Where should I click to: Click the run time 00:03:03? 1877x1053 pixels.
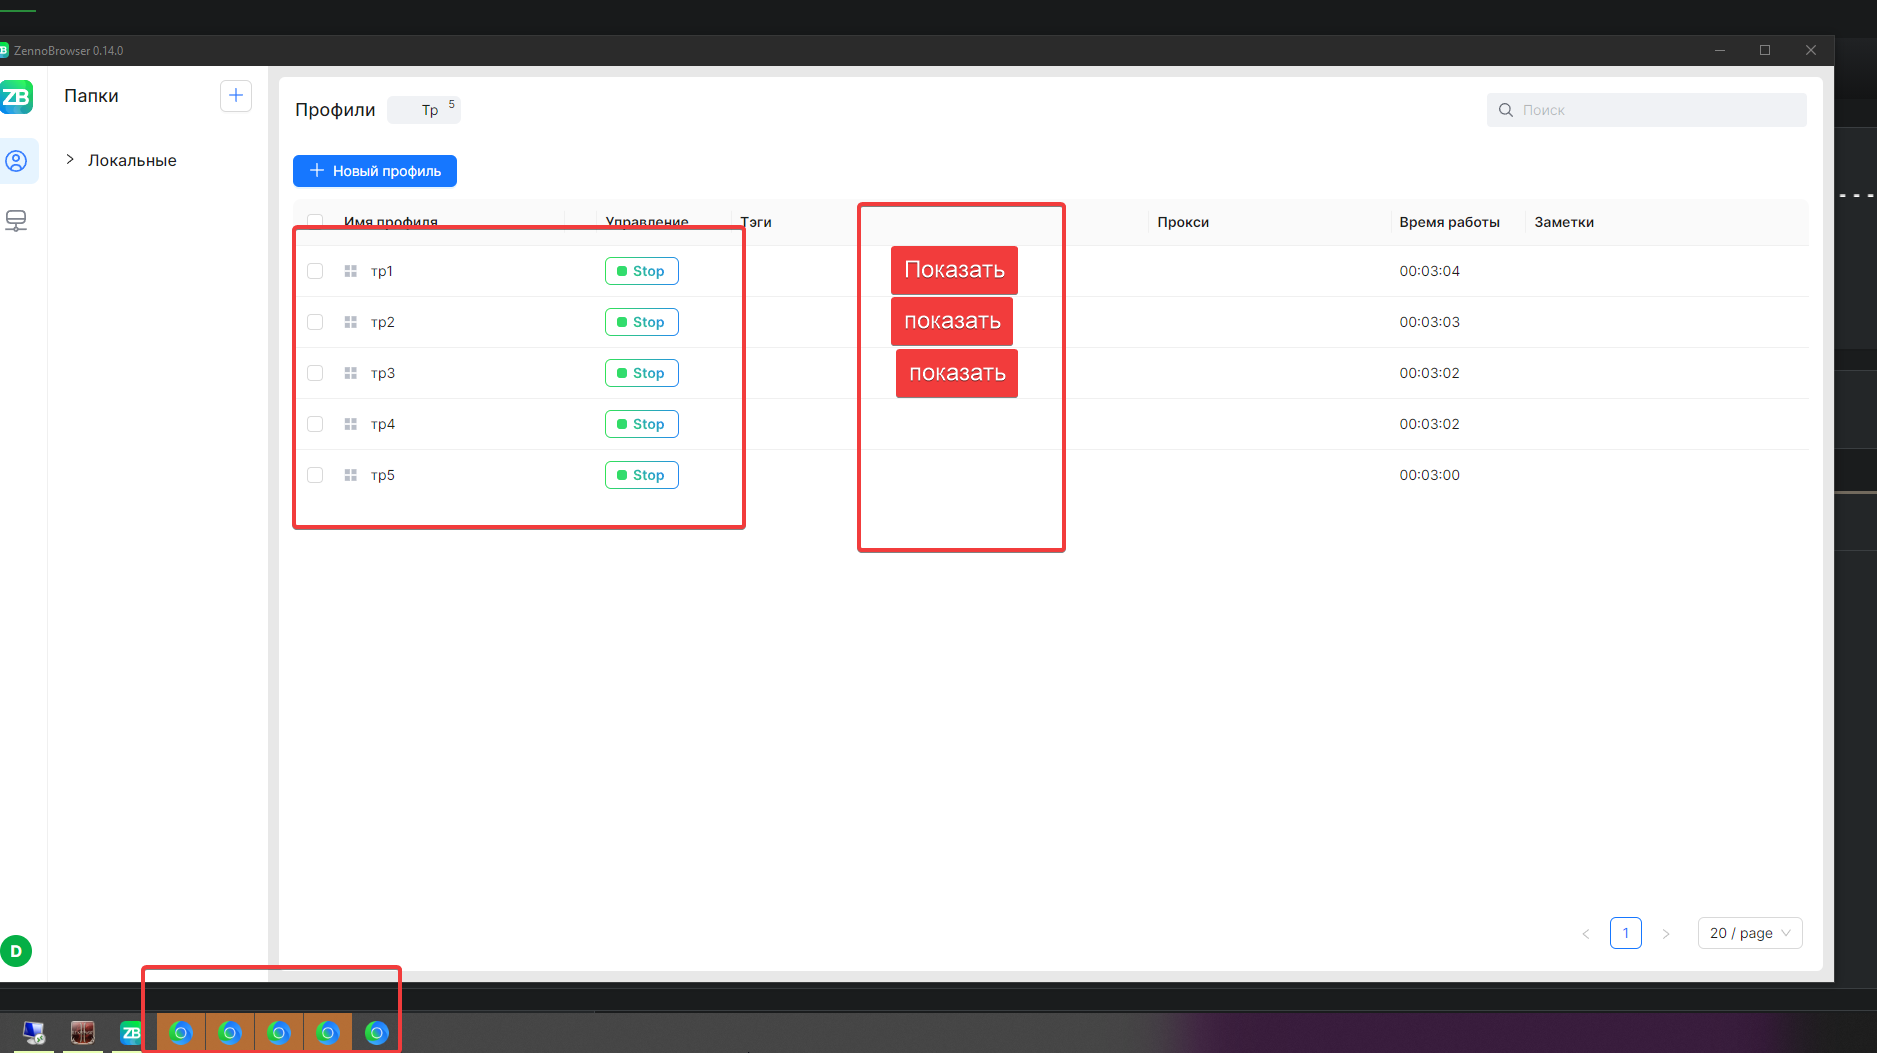click(x=1430, y=322)
